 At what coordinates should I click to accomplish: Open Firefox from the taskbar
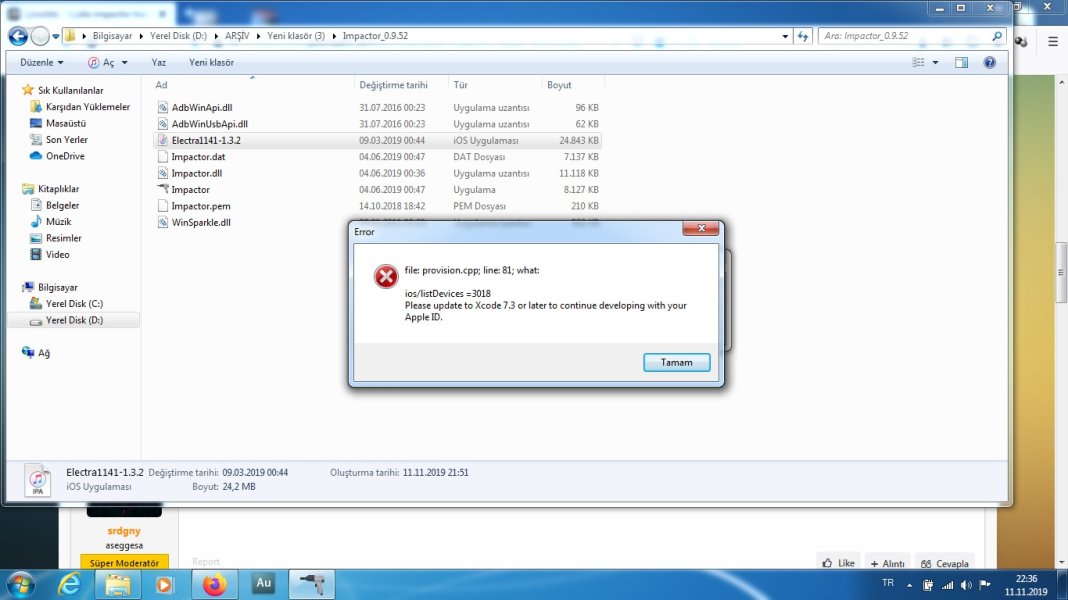pyautogui.click(x=215, y=583)
